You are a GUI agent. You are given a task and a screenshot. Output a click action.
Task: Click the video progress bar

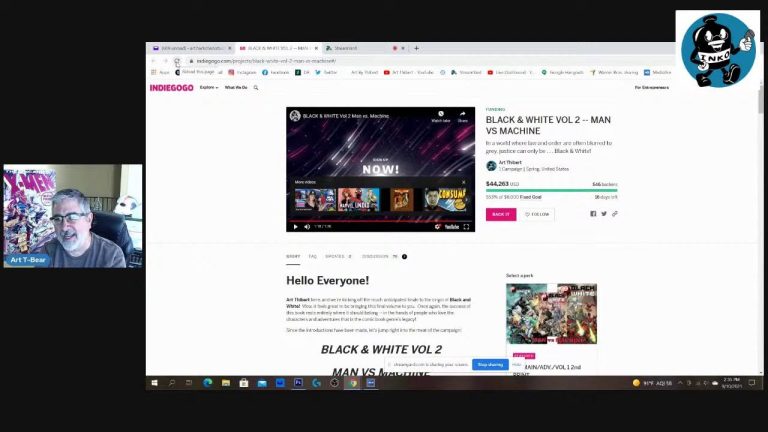click(x=380, y=219)
